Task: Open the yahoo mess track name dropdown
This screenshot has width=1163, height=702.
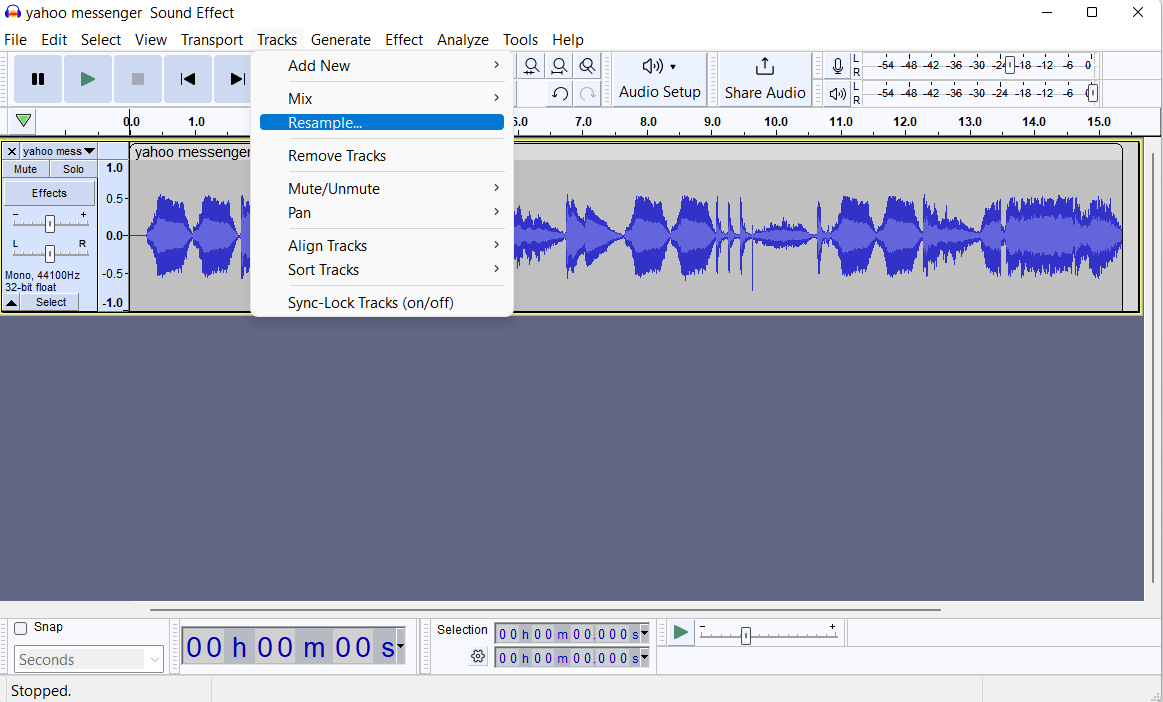Action: pos(59,151)
